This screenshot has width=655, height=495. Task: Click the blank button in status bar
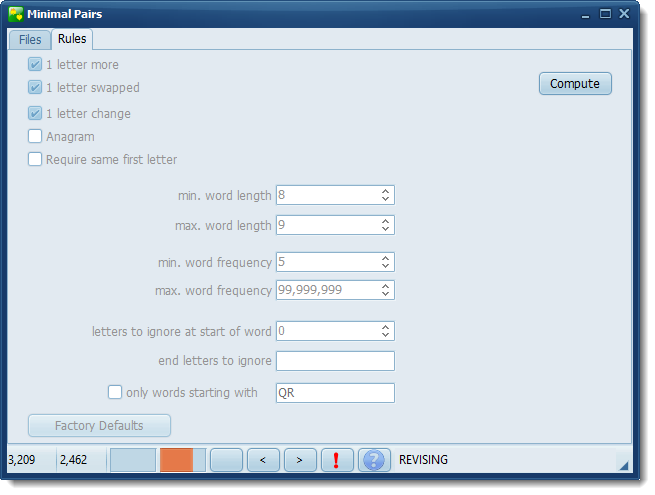tap(226, 460)
